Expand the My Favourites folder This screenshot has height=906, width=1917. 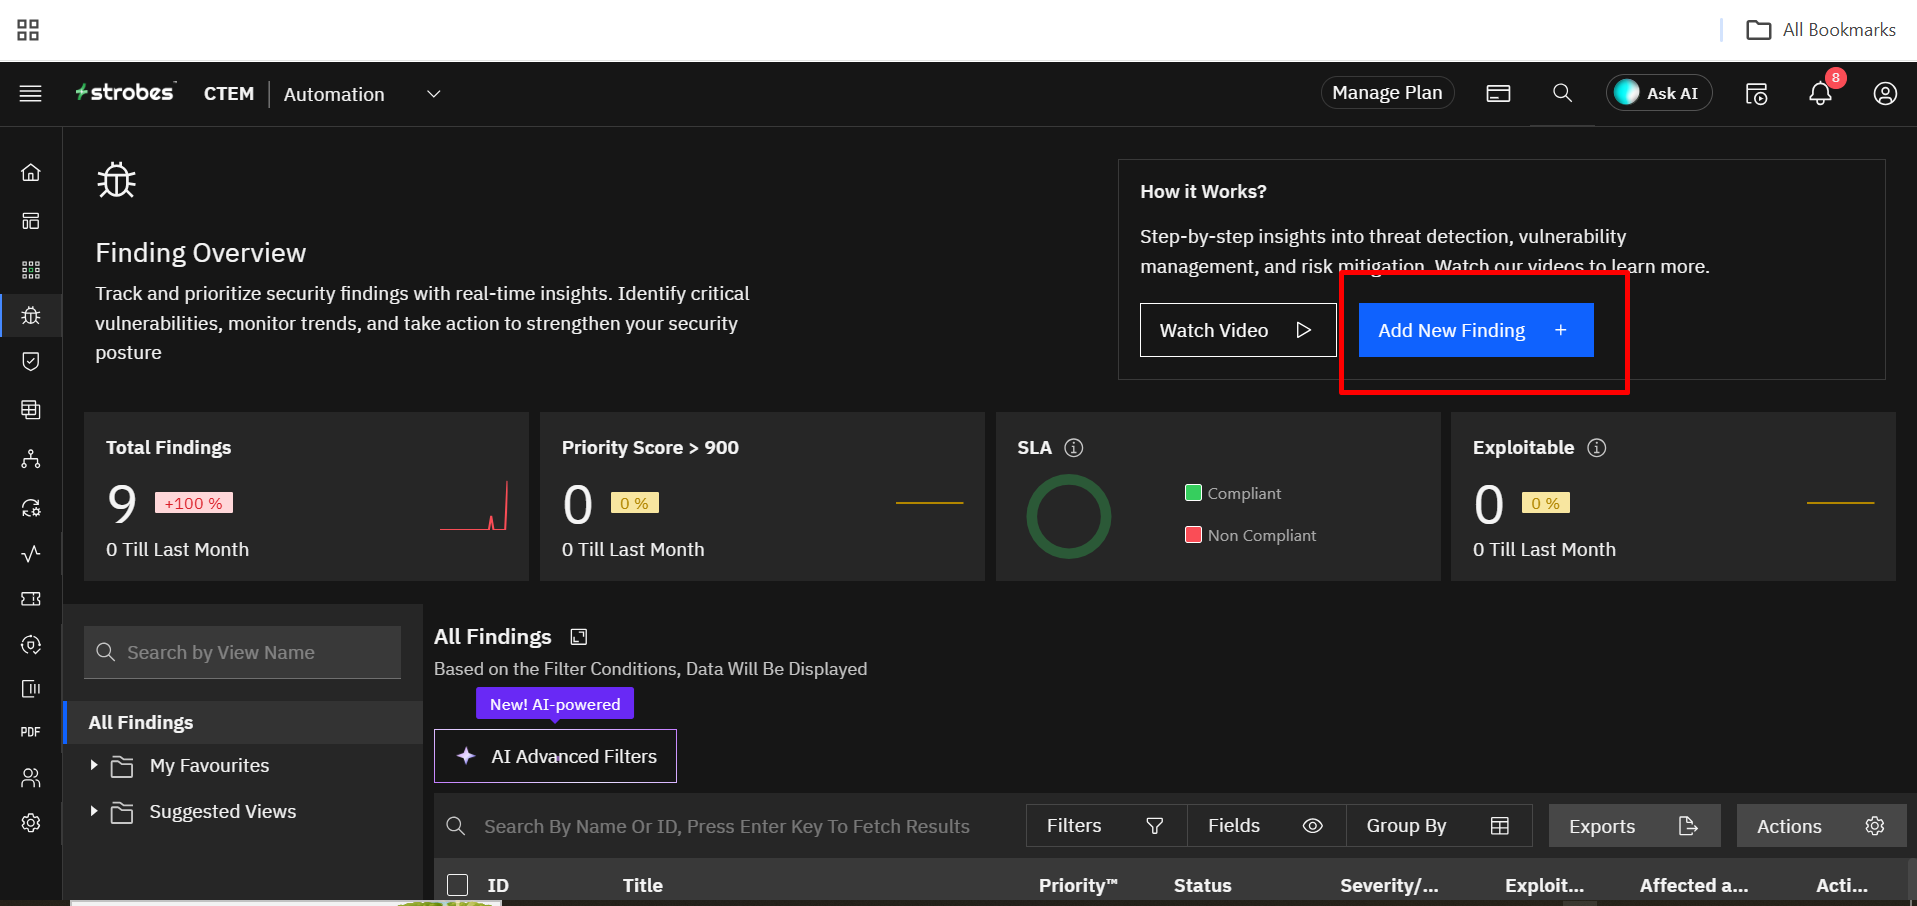tap(94, 765)
